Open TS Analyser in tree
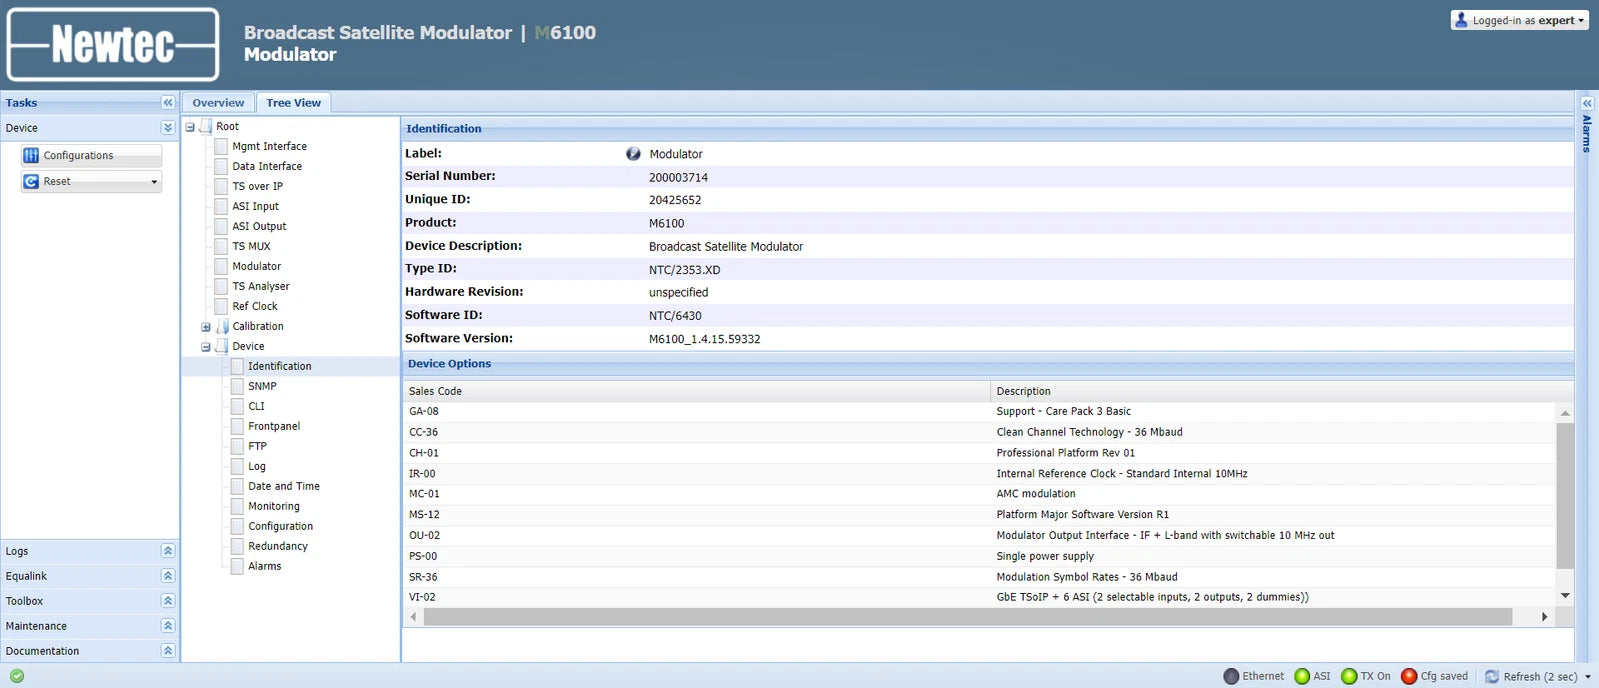Image resolution: width=1599 pixels, height=688 pixels. [x=261, y=286]
